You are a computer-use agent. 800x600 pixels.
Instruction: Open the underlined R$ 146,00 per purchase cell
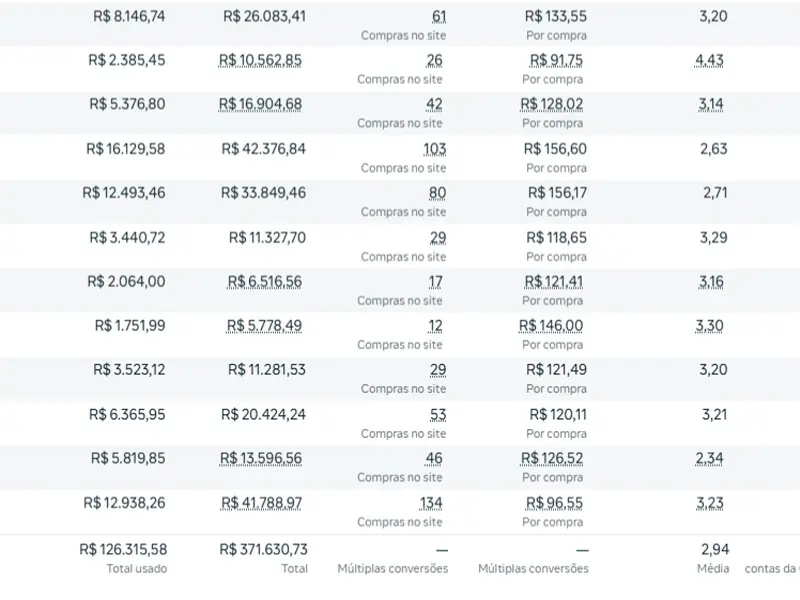(551, 326)
